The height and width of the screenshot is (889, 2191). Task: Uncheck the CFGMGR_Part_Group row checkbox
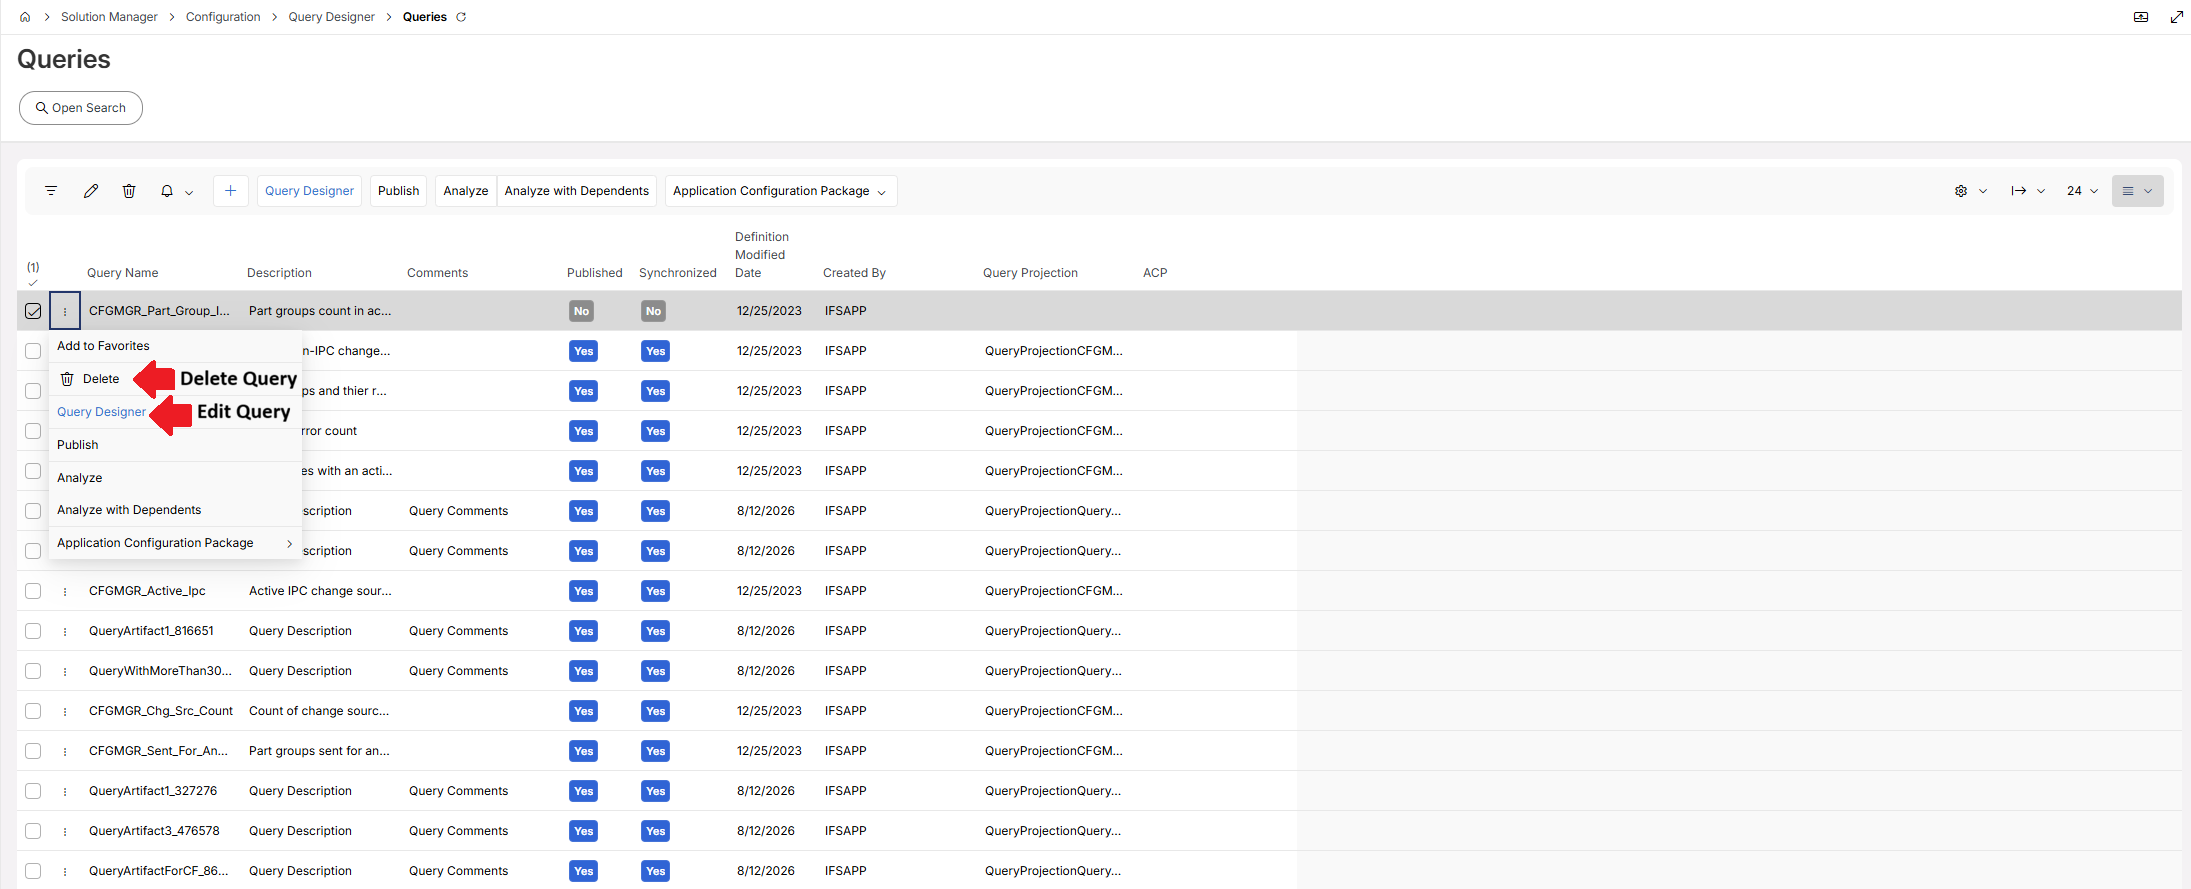[x=33, y=311]
